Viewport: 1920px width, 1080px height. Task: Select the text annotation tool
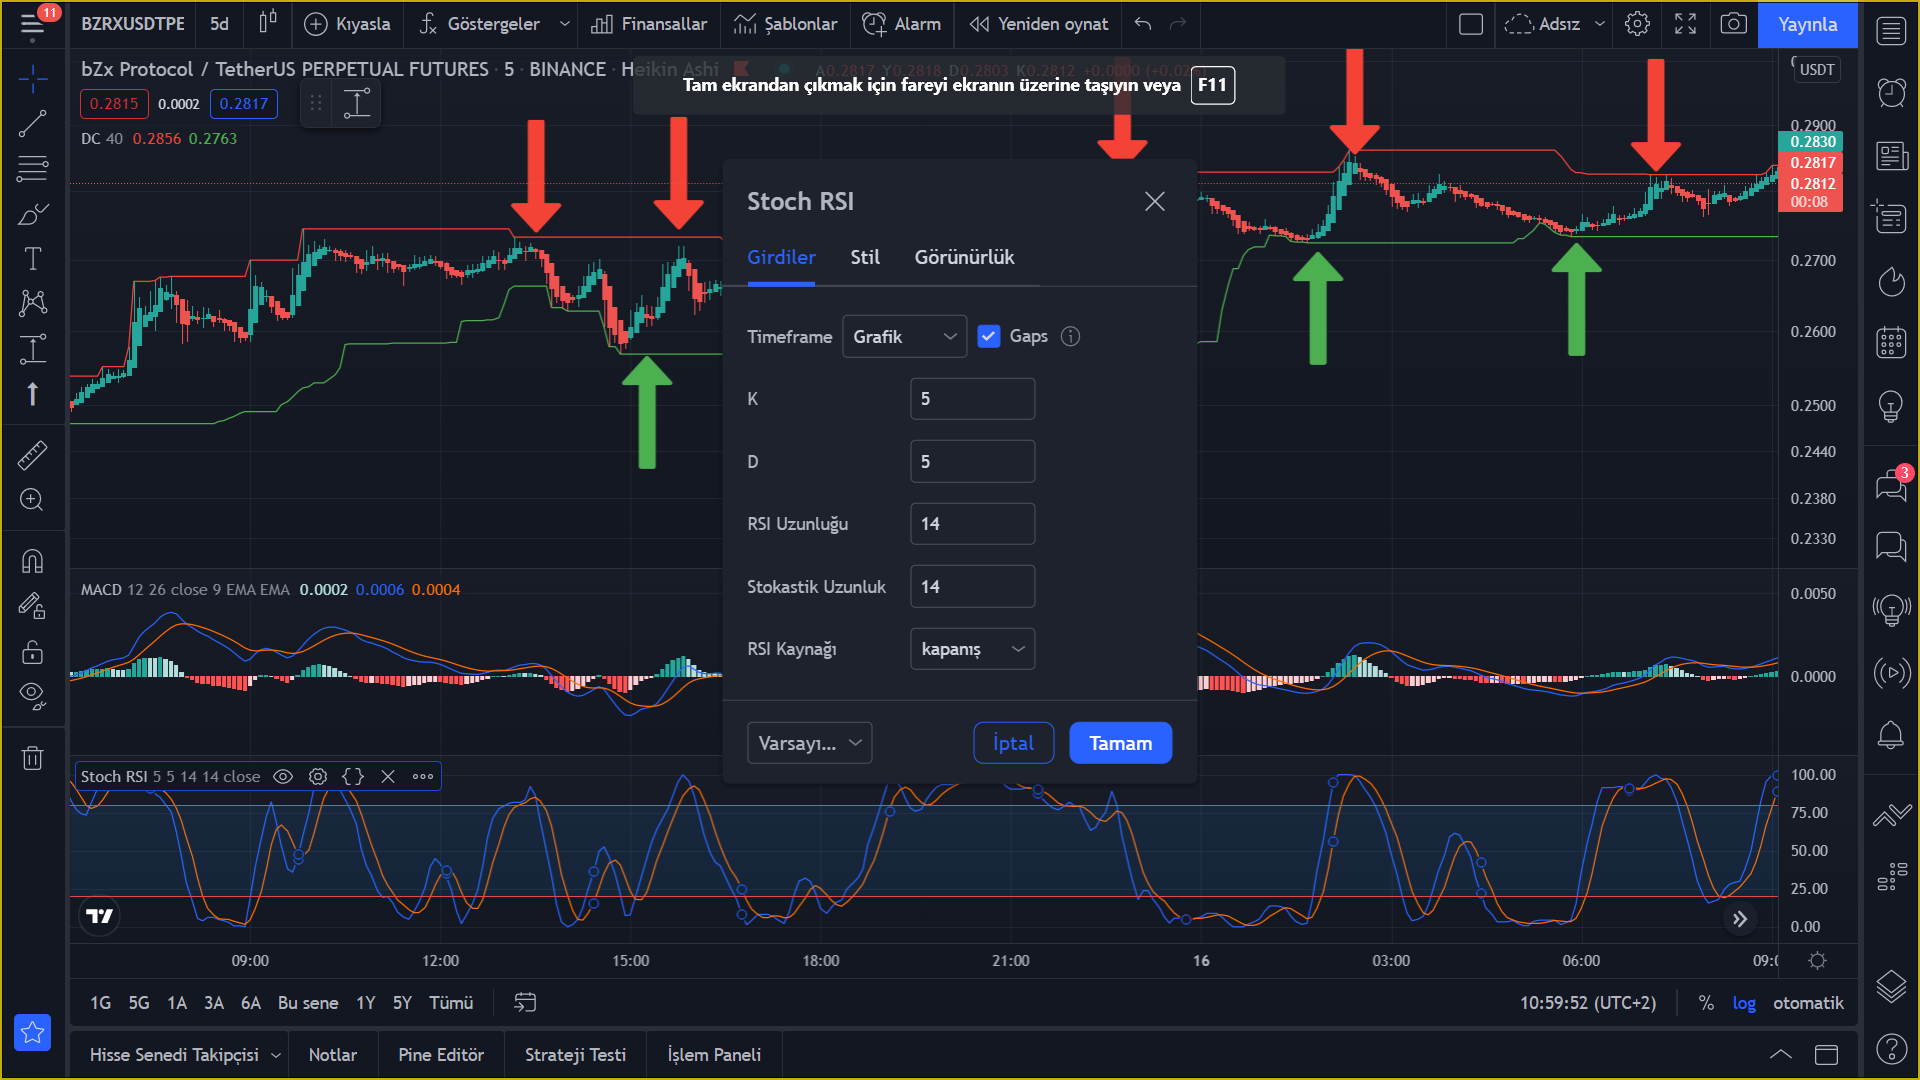coord(32,259)
